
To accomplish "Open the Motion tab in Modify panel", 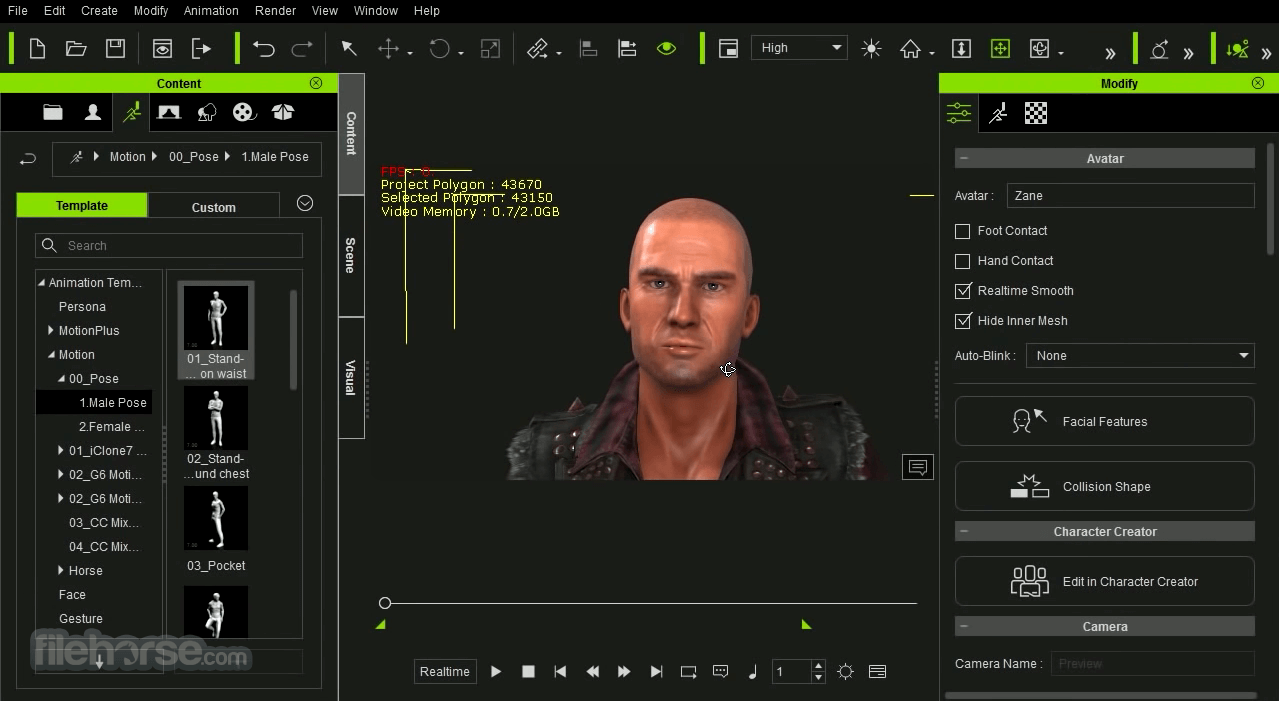I will (998, 113).
